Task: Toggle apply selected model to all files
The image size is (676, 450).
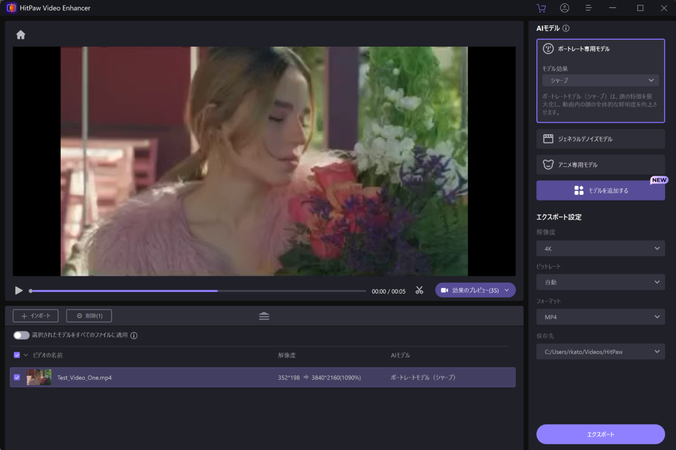Action: [21, 336]
